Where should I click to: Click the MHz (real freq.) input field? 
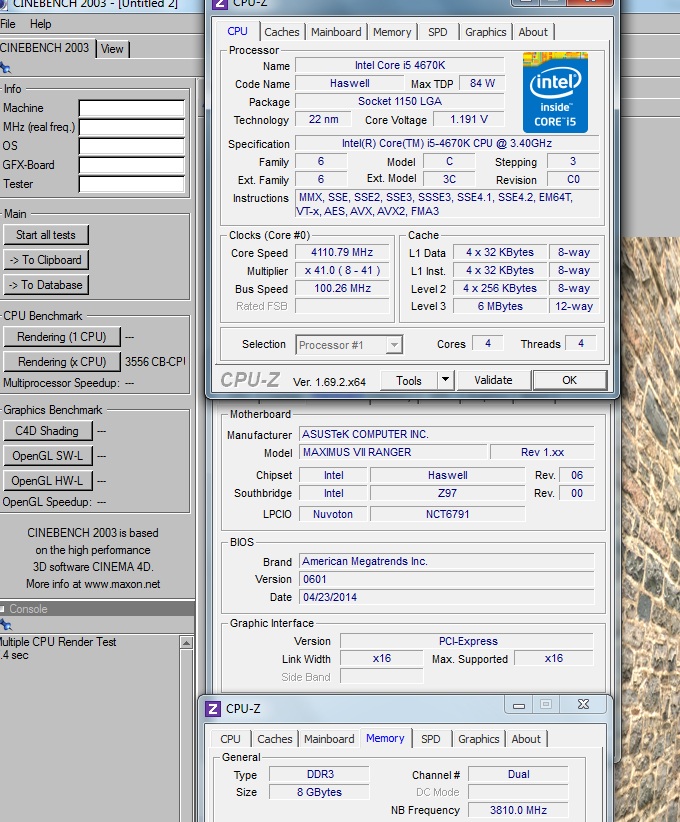coord(132,127)
